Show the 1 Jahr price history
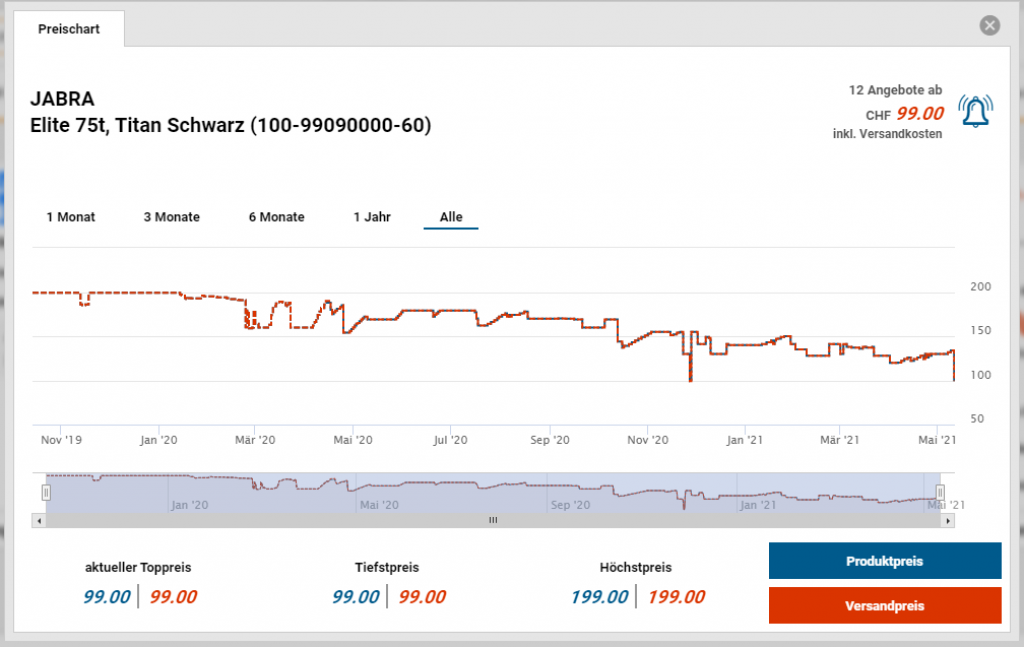The width and height of the screenshot is (1024, 647). (372, 217)
